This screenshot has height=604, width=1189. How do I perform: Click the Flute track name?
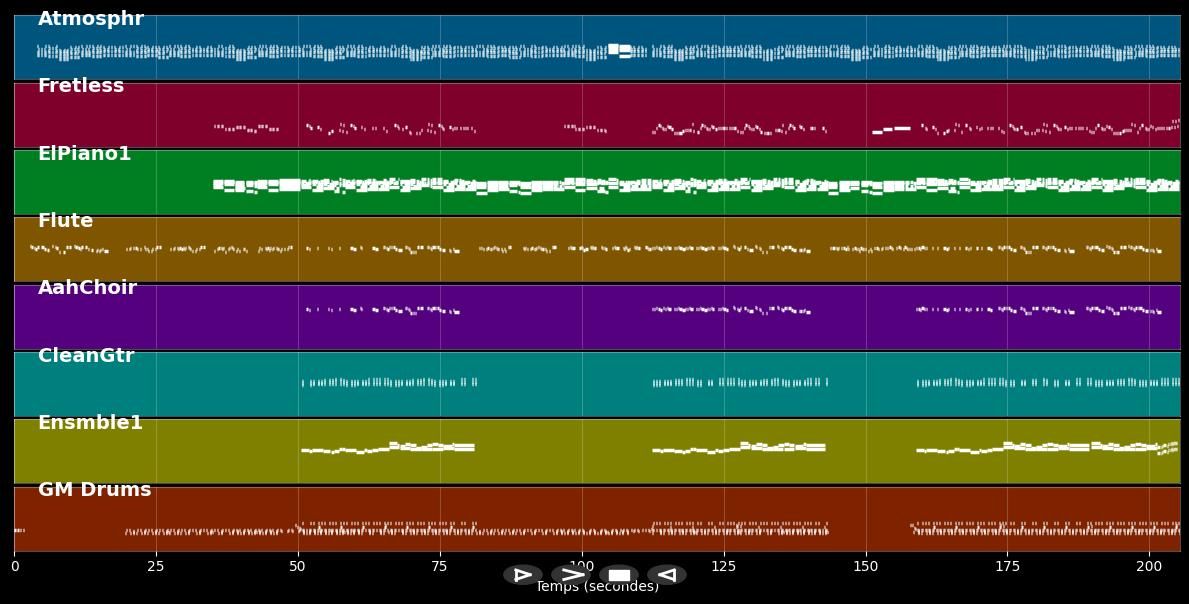tap(65, 221)
